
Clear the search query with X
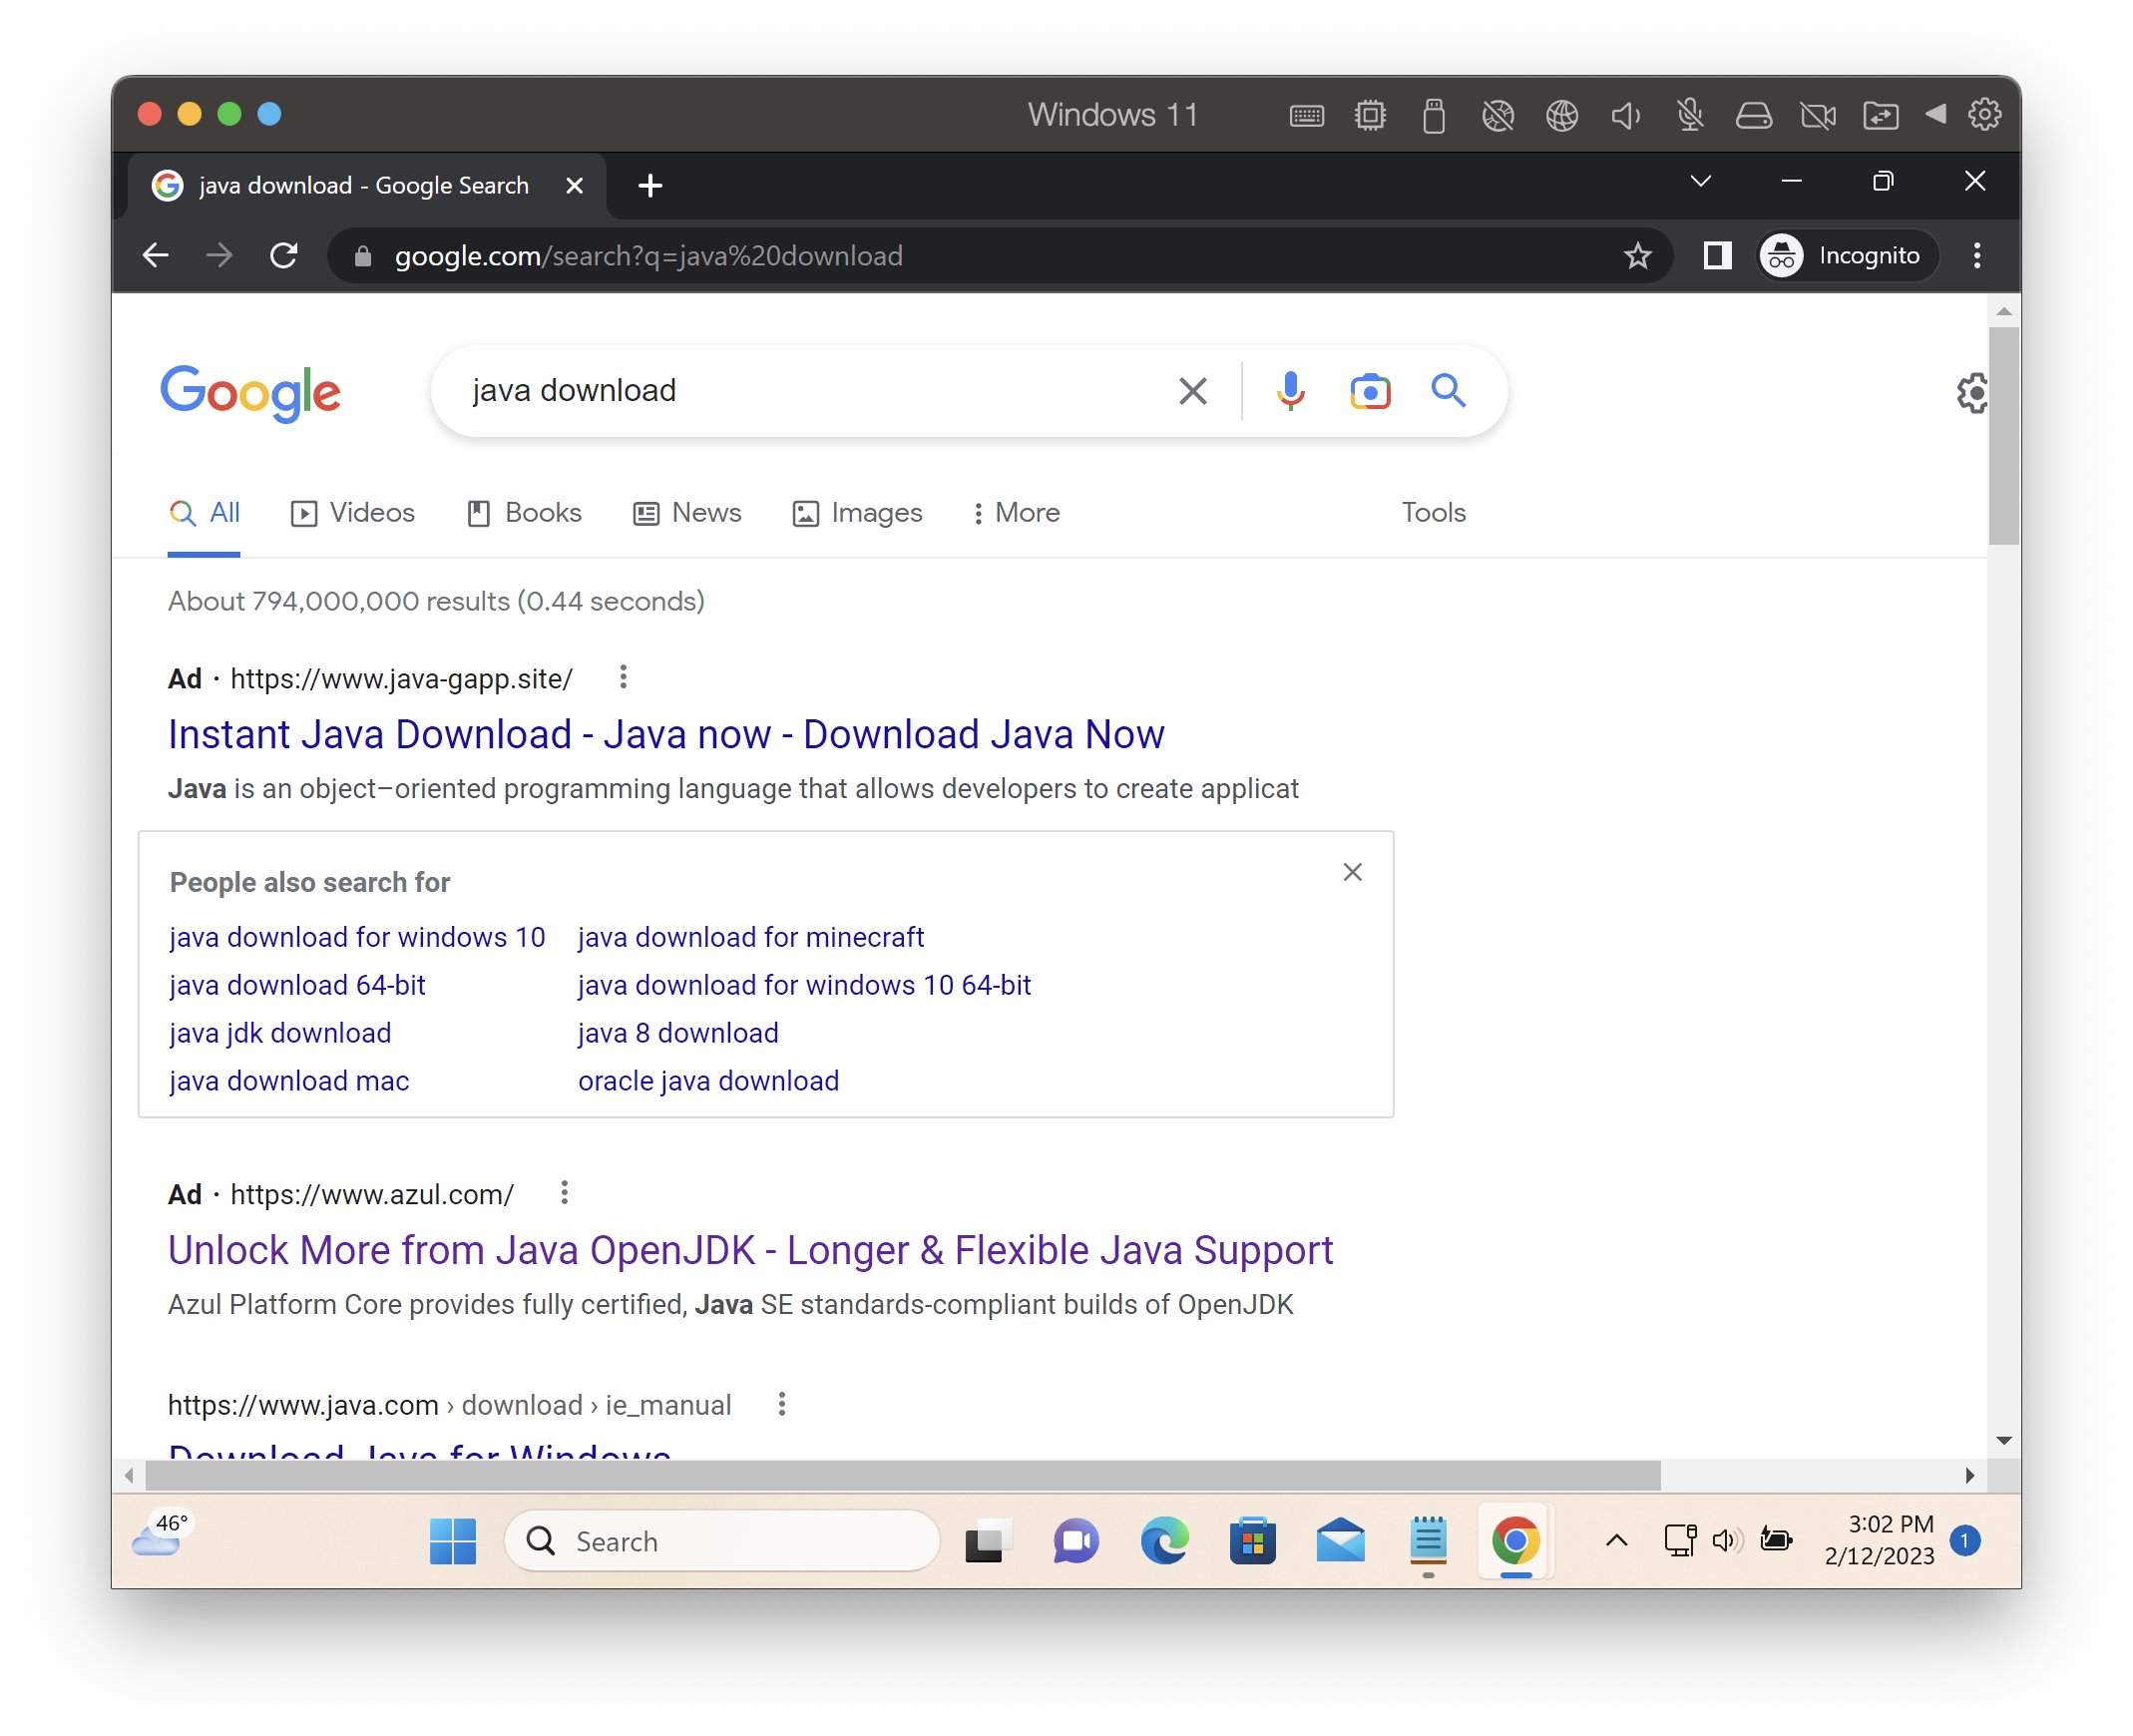(x=1192, y=391)
